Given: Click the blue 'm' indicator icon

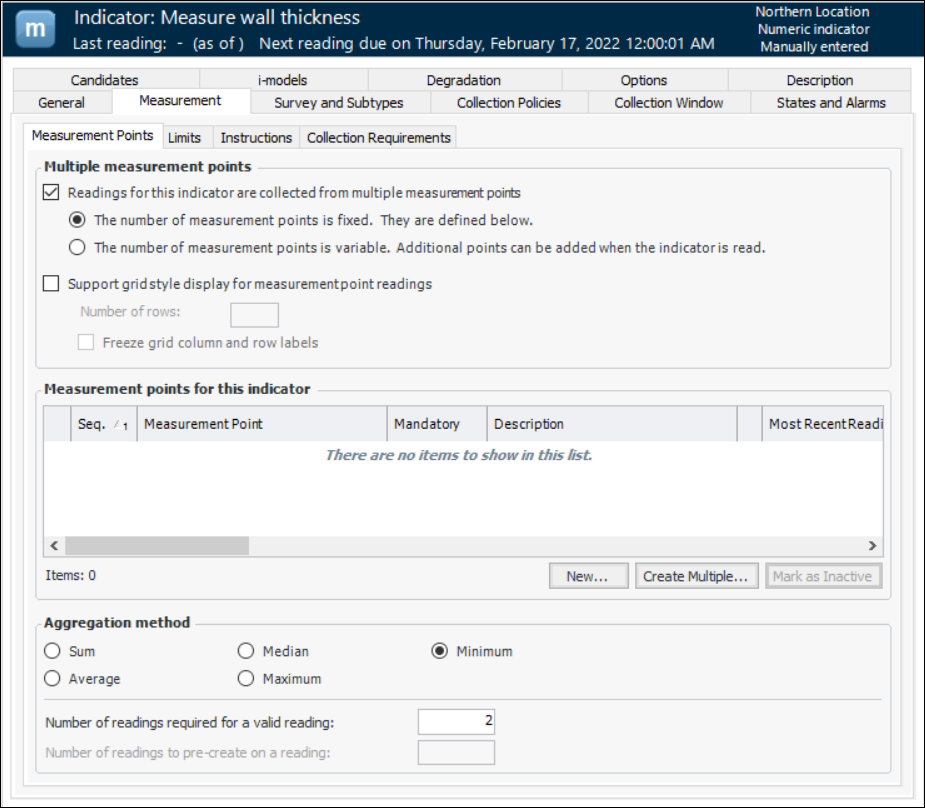Looking at the screenshot, I should click(x=35, y=29).
